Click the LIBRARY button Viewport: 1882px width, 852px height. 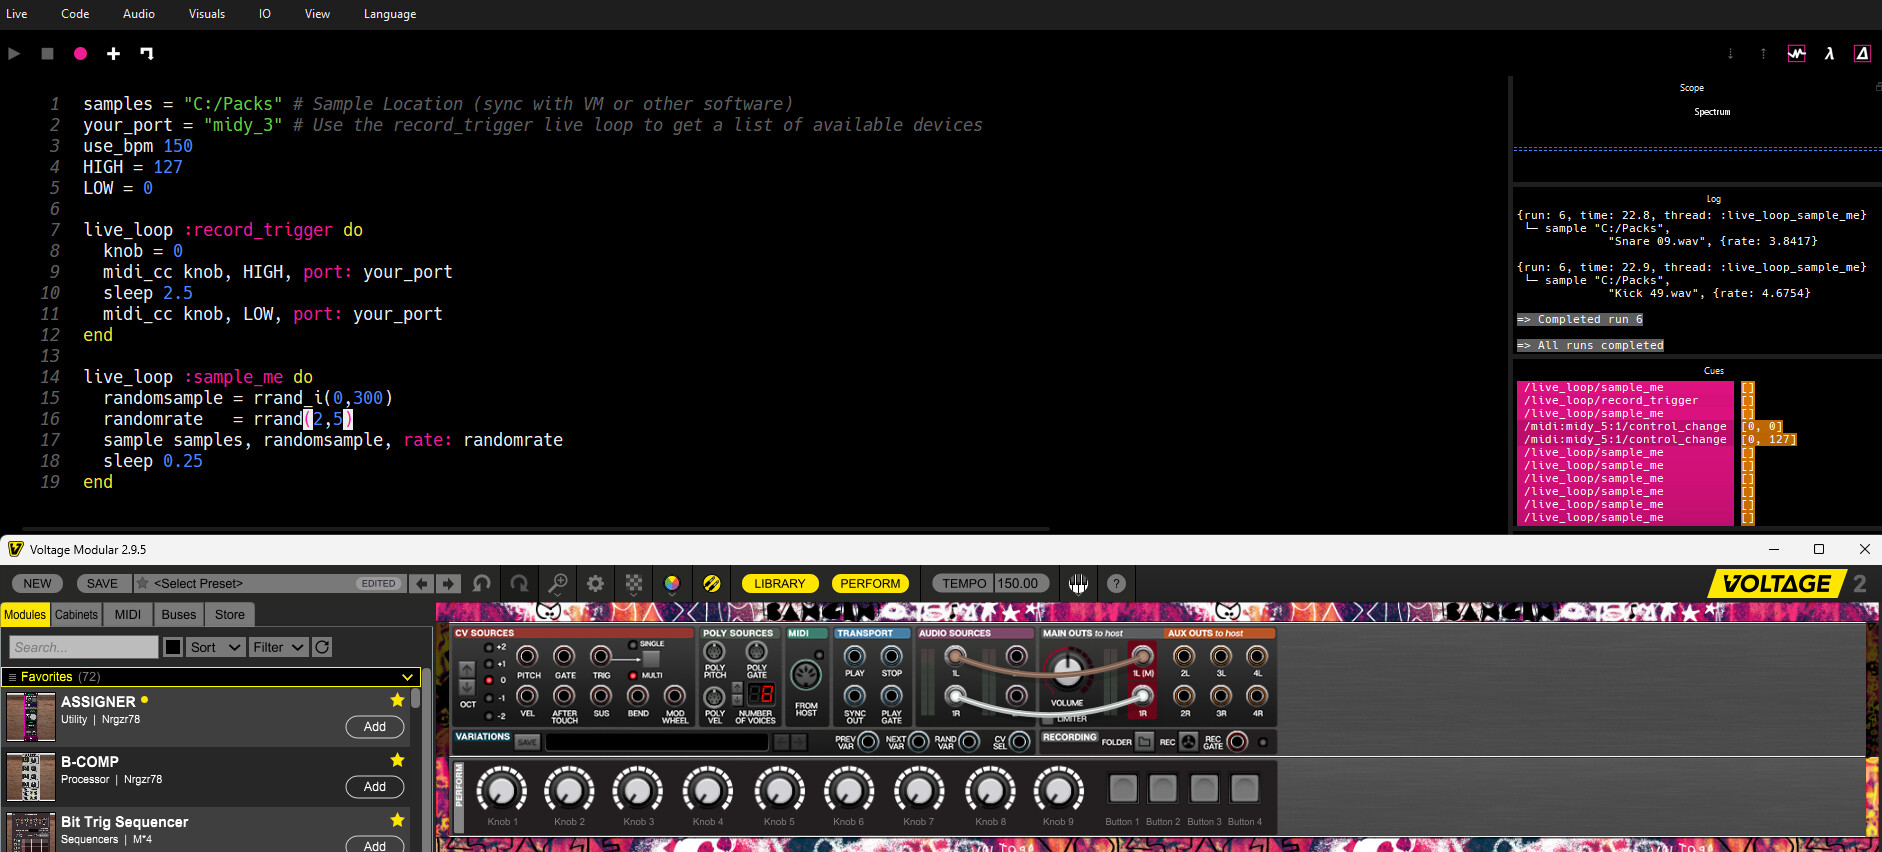[779, 584]
